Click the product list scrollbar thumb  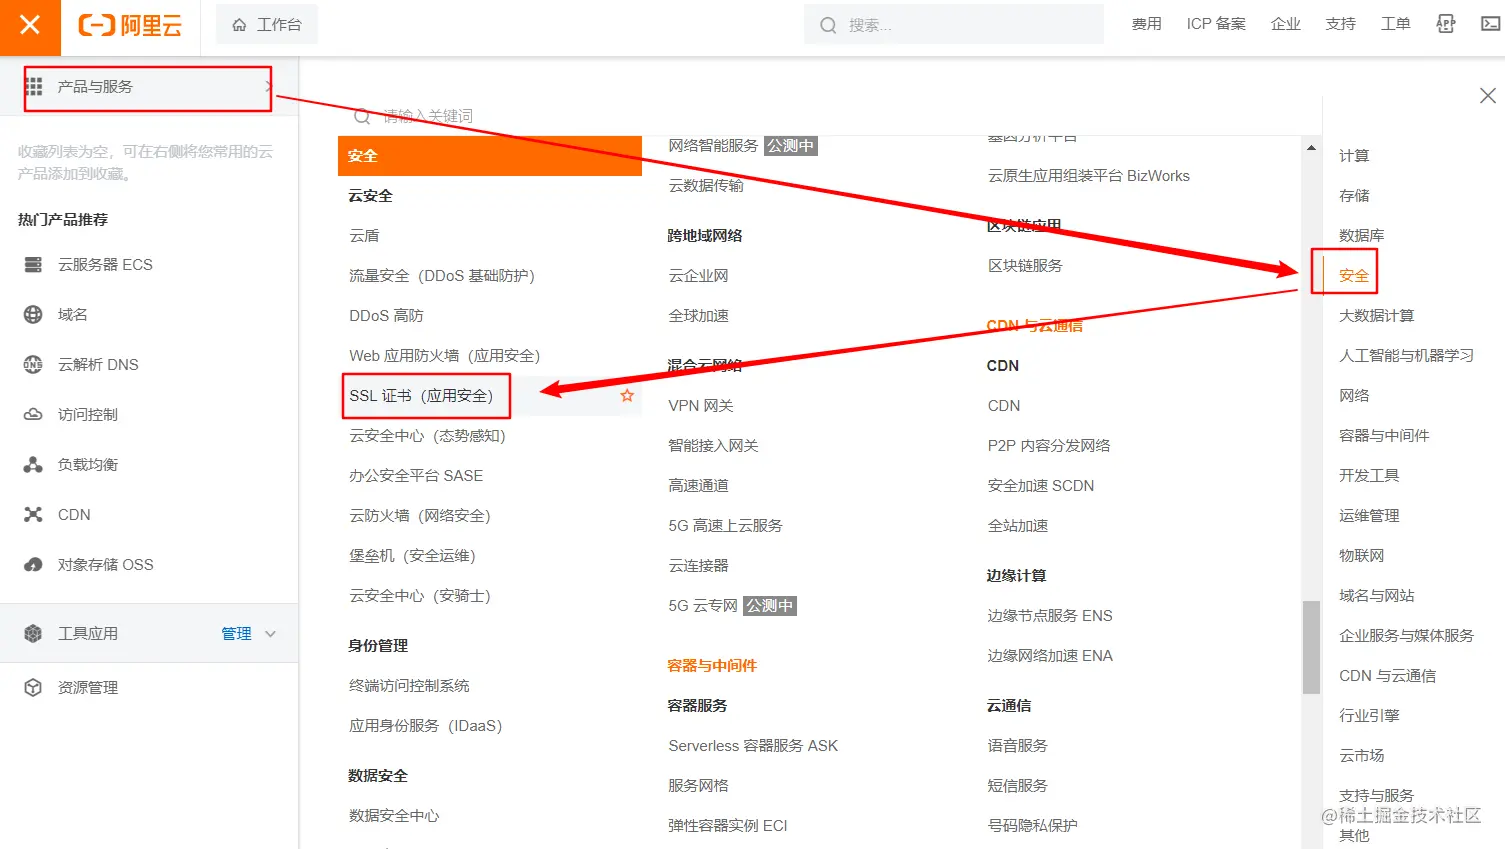[1311, 647]
